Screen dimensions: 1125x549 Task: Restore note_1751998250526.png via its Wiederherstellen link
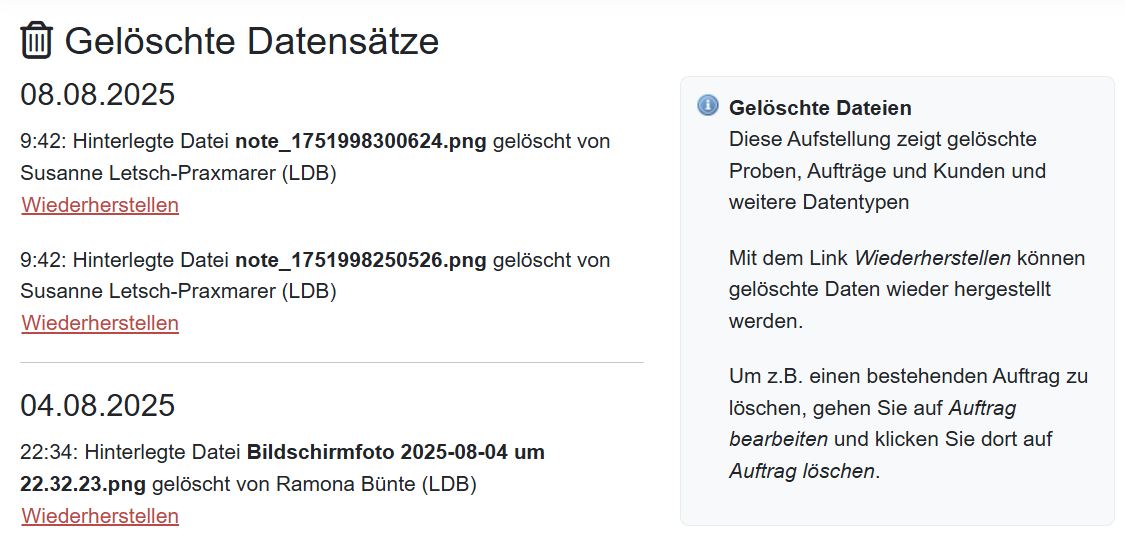tap(100, 323)
